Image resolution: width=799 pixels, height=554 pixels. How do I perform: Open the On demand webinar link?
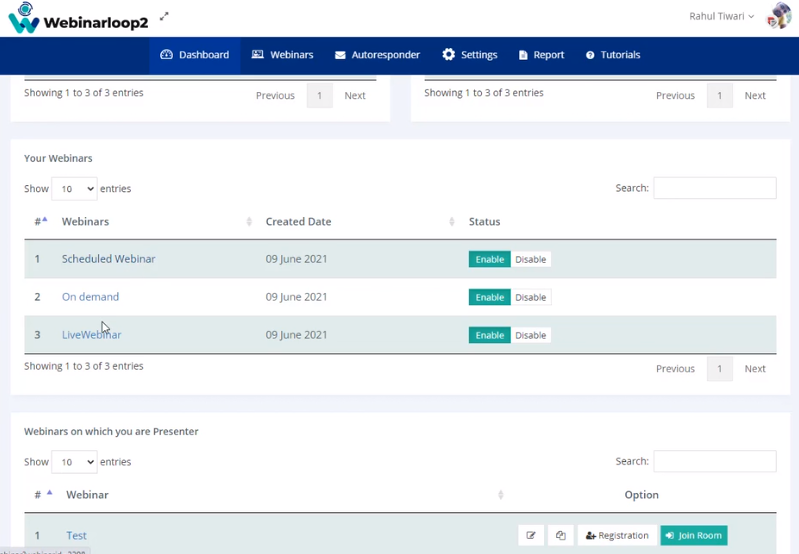(x=90, y=297)
